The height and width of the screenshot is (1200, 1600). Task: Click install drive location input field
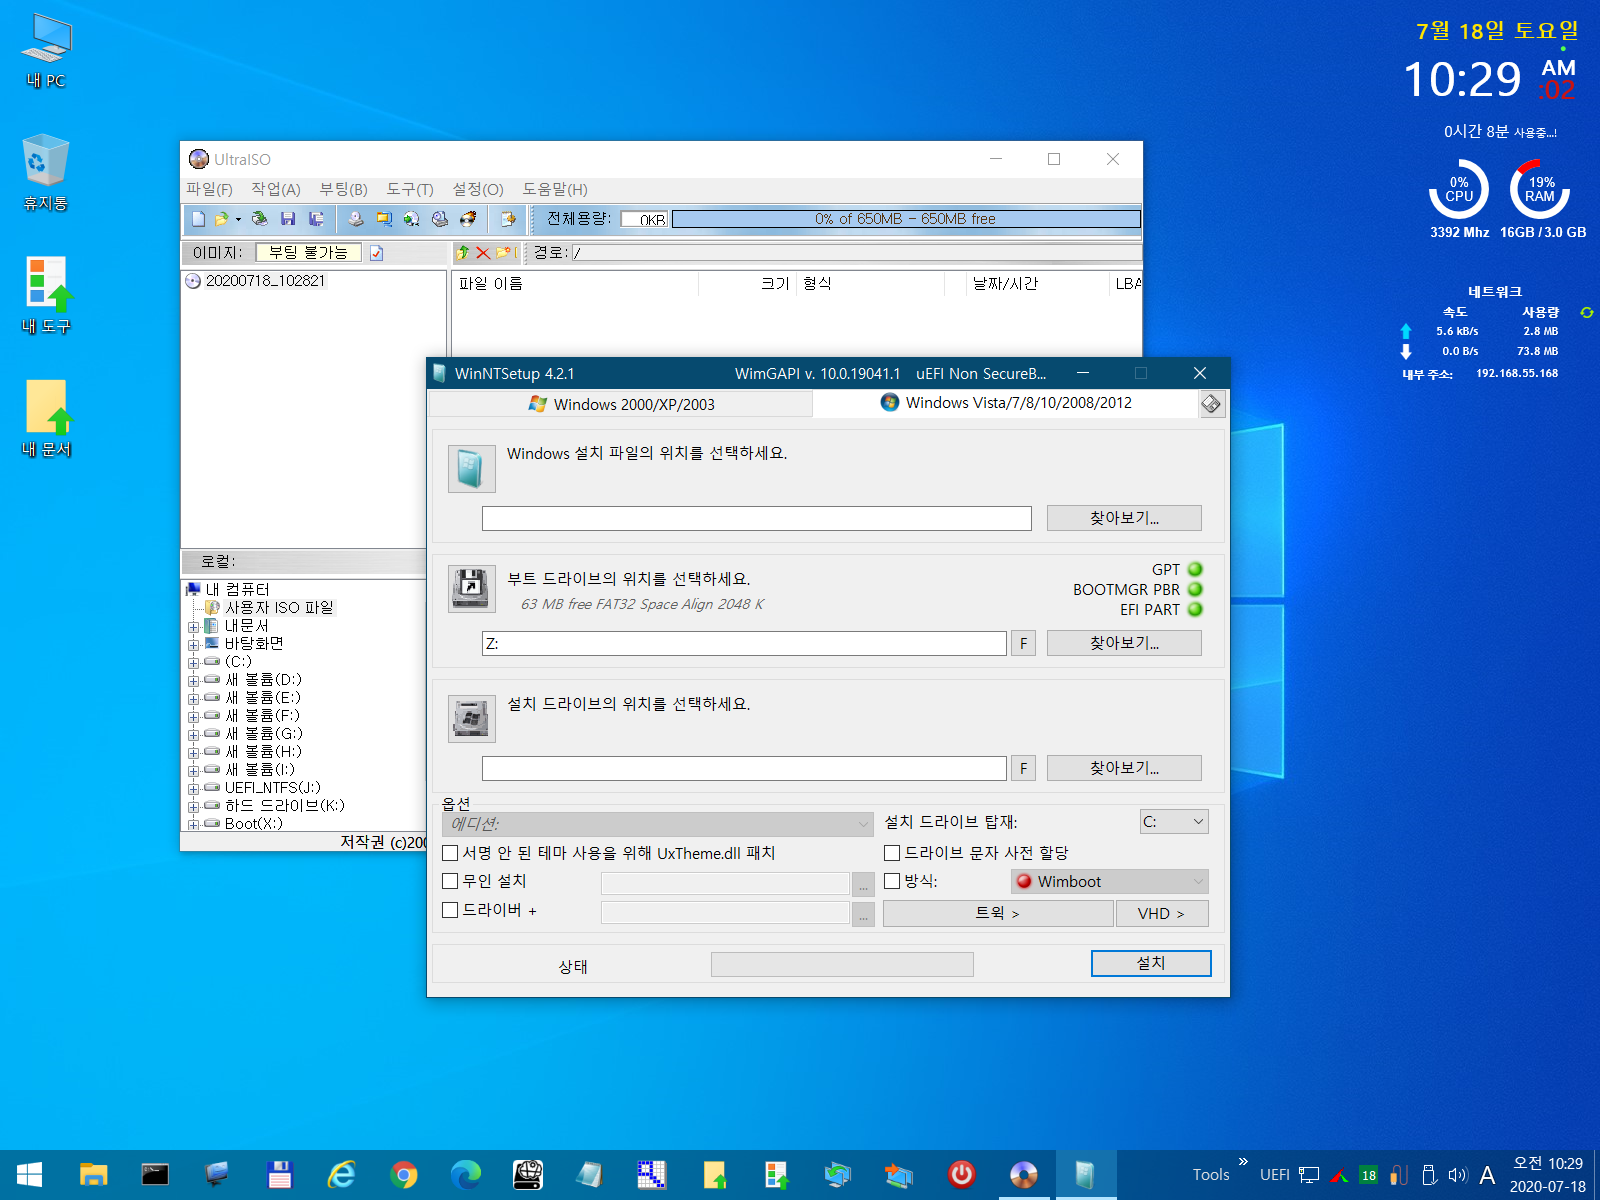point(744,768)
